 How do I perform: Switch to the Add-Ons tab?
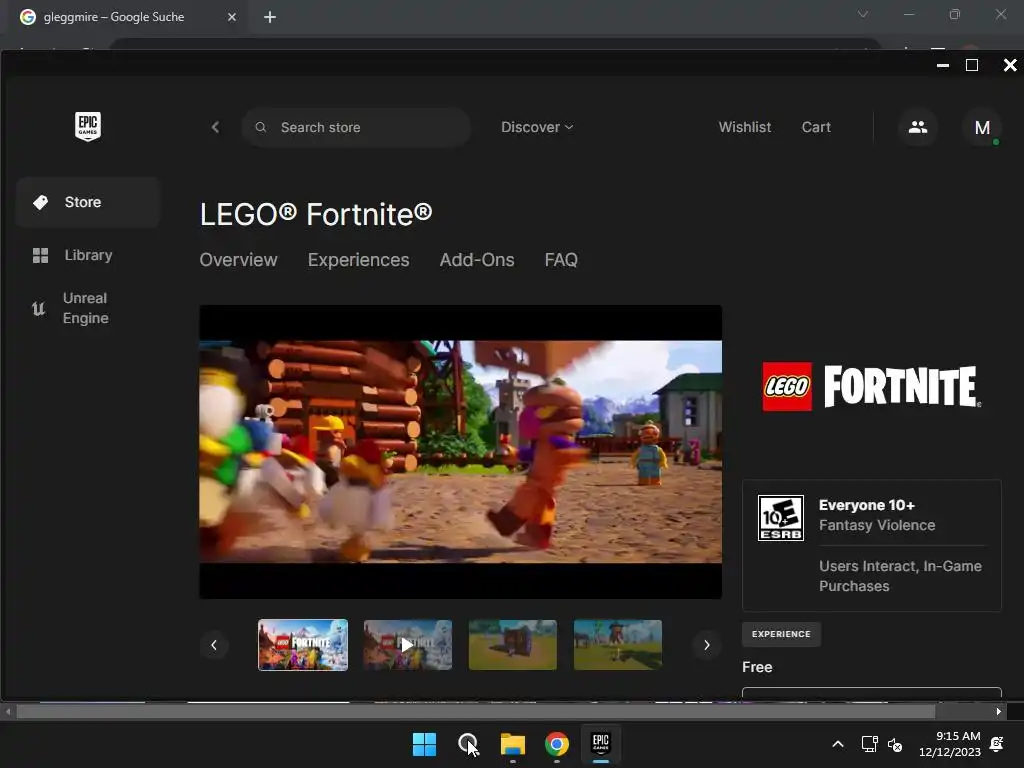click(x=477, y=260)
